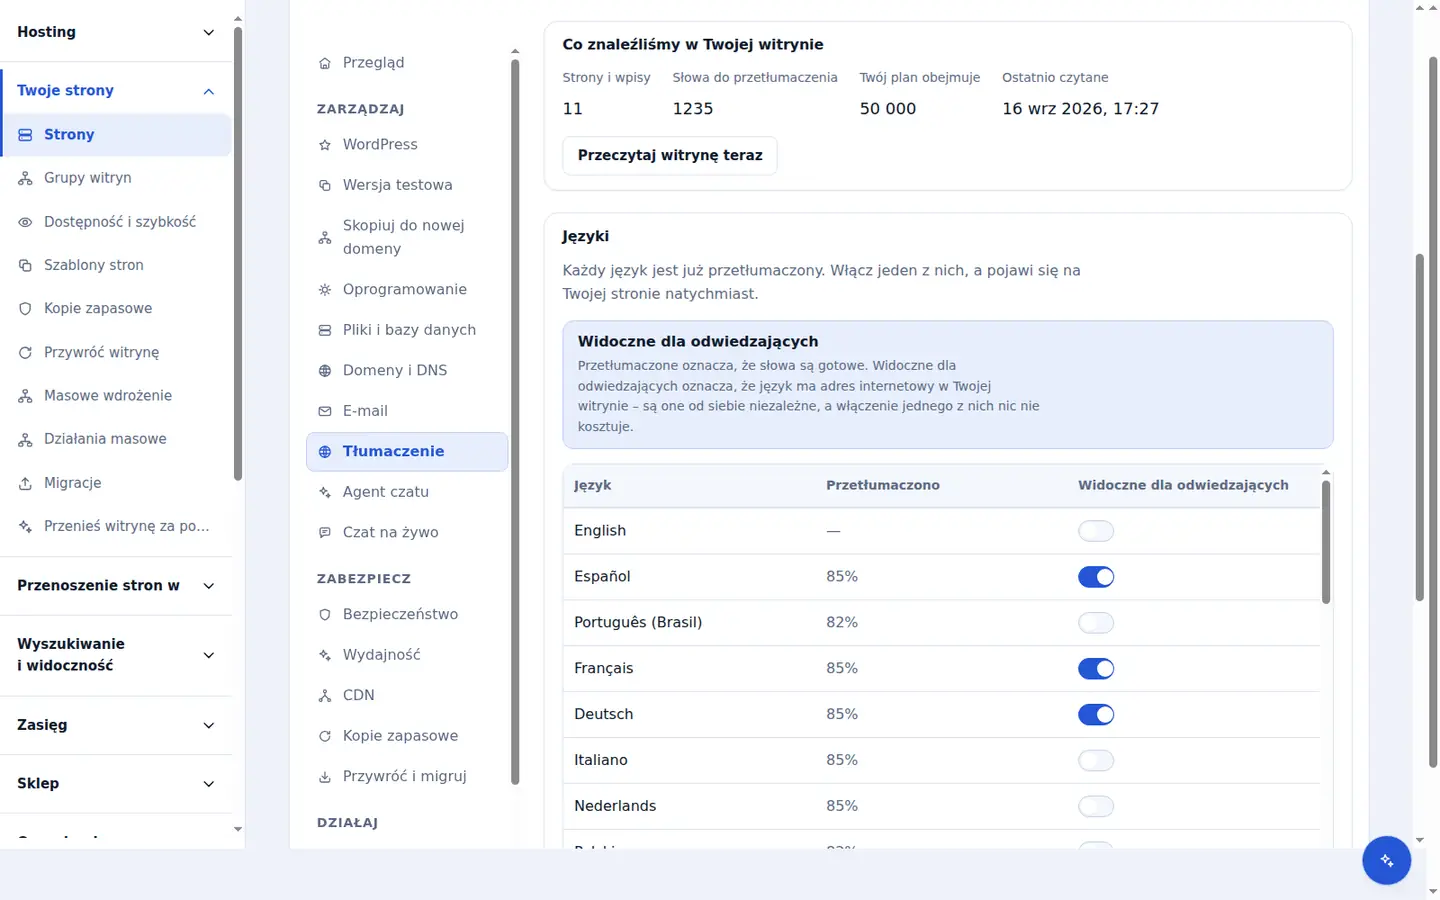Open Wydajność settings page

(407, 655)
